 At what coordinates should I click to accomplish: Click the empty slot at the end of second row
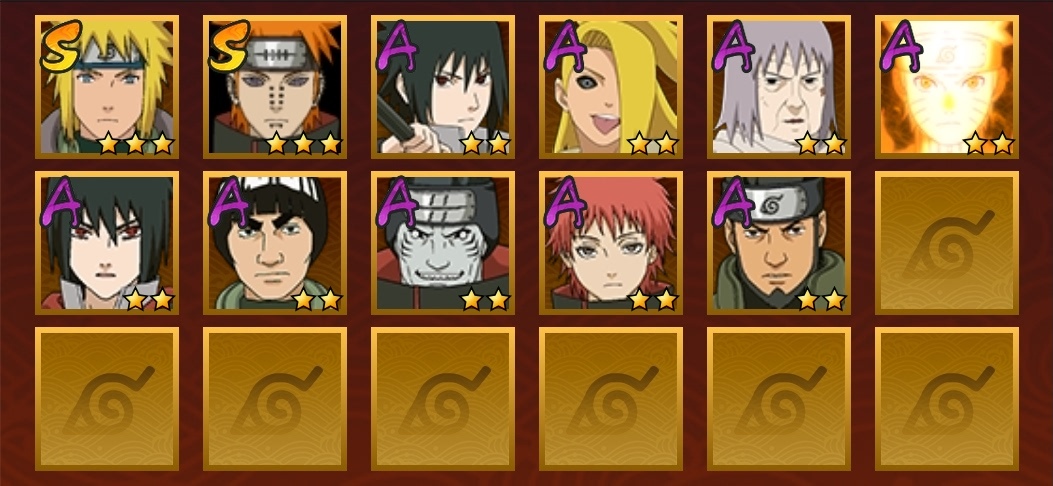click(946, 243)
